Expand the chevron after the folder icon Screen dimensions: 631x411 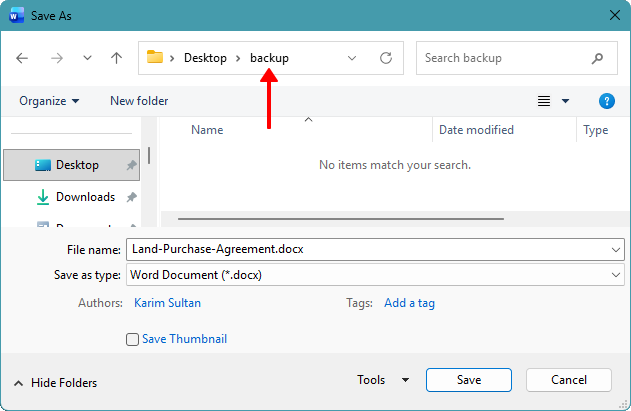click(x=172, y=58)
